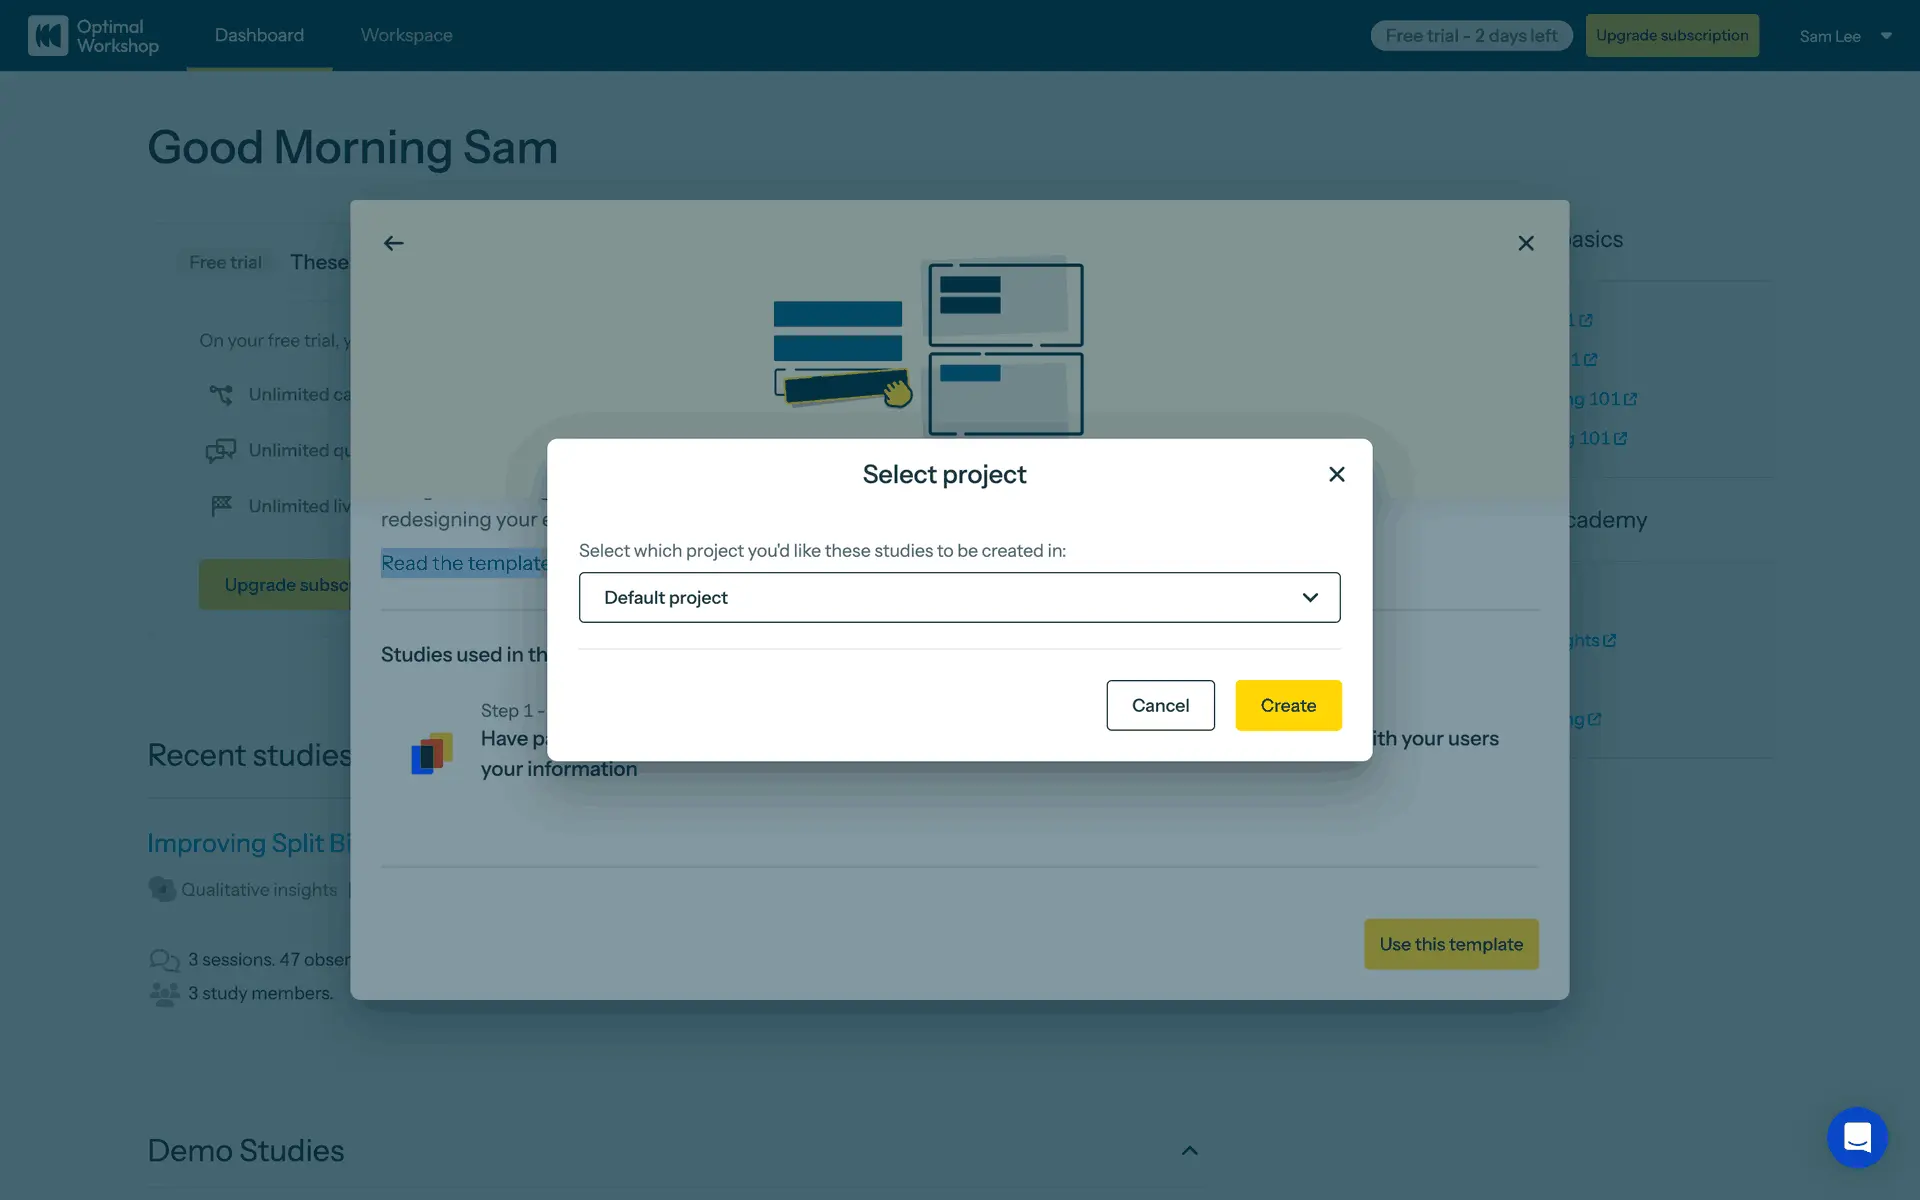Click the Free trial days left badge
The width and height of the screenshot is (1920, 1200).
pyautogui.click(x=1470, y=36)
